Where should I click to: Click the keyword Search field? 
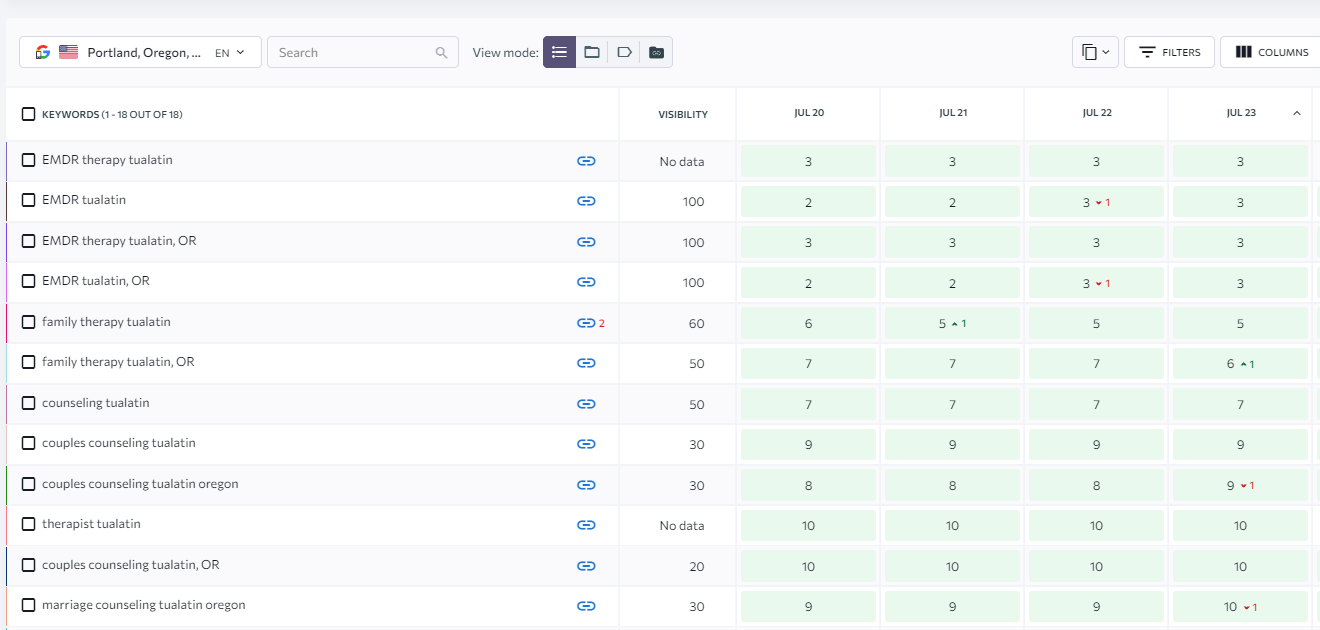coord(362,52)
